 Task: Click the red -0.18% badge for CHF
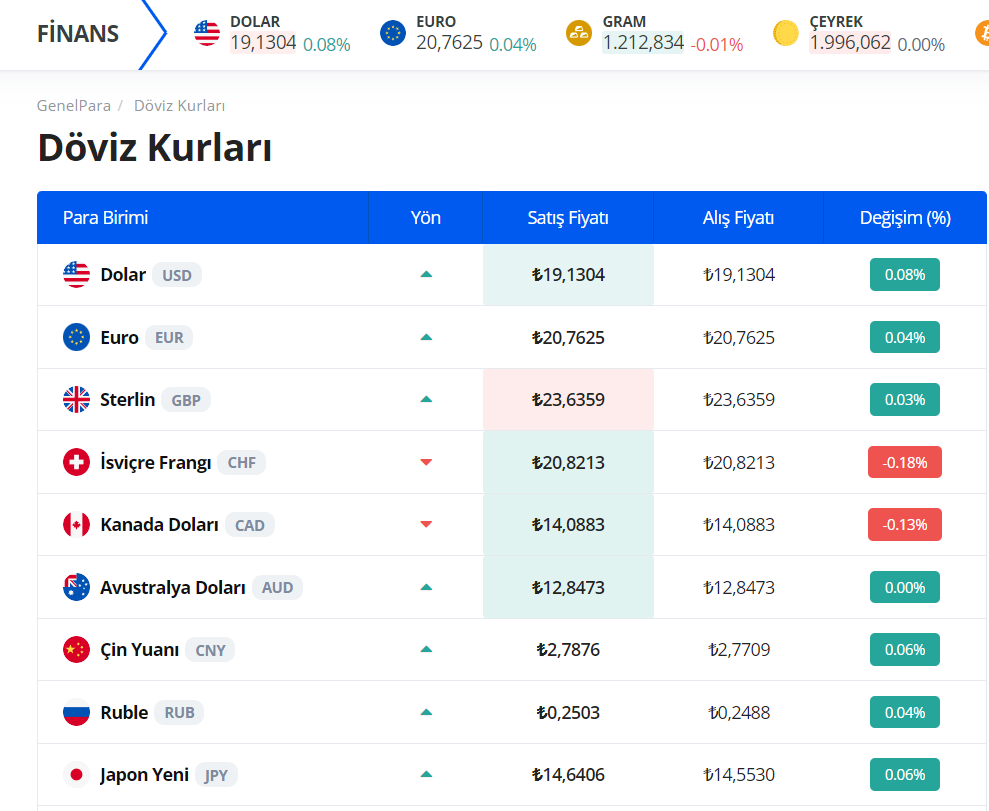904,462
